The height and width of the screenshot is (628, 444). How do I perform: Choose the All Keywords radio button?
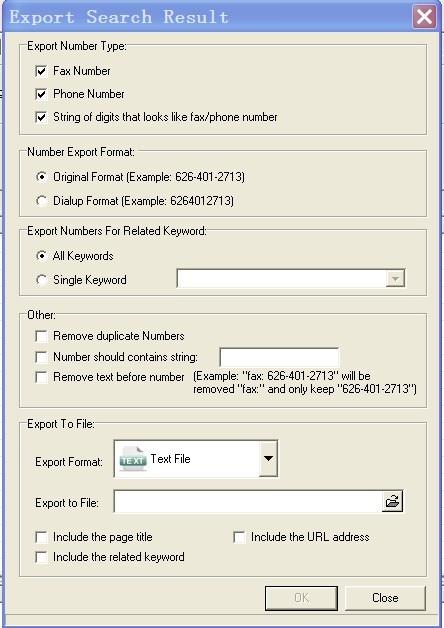click(42, 256)
